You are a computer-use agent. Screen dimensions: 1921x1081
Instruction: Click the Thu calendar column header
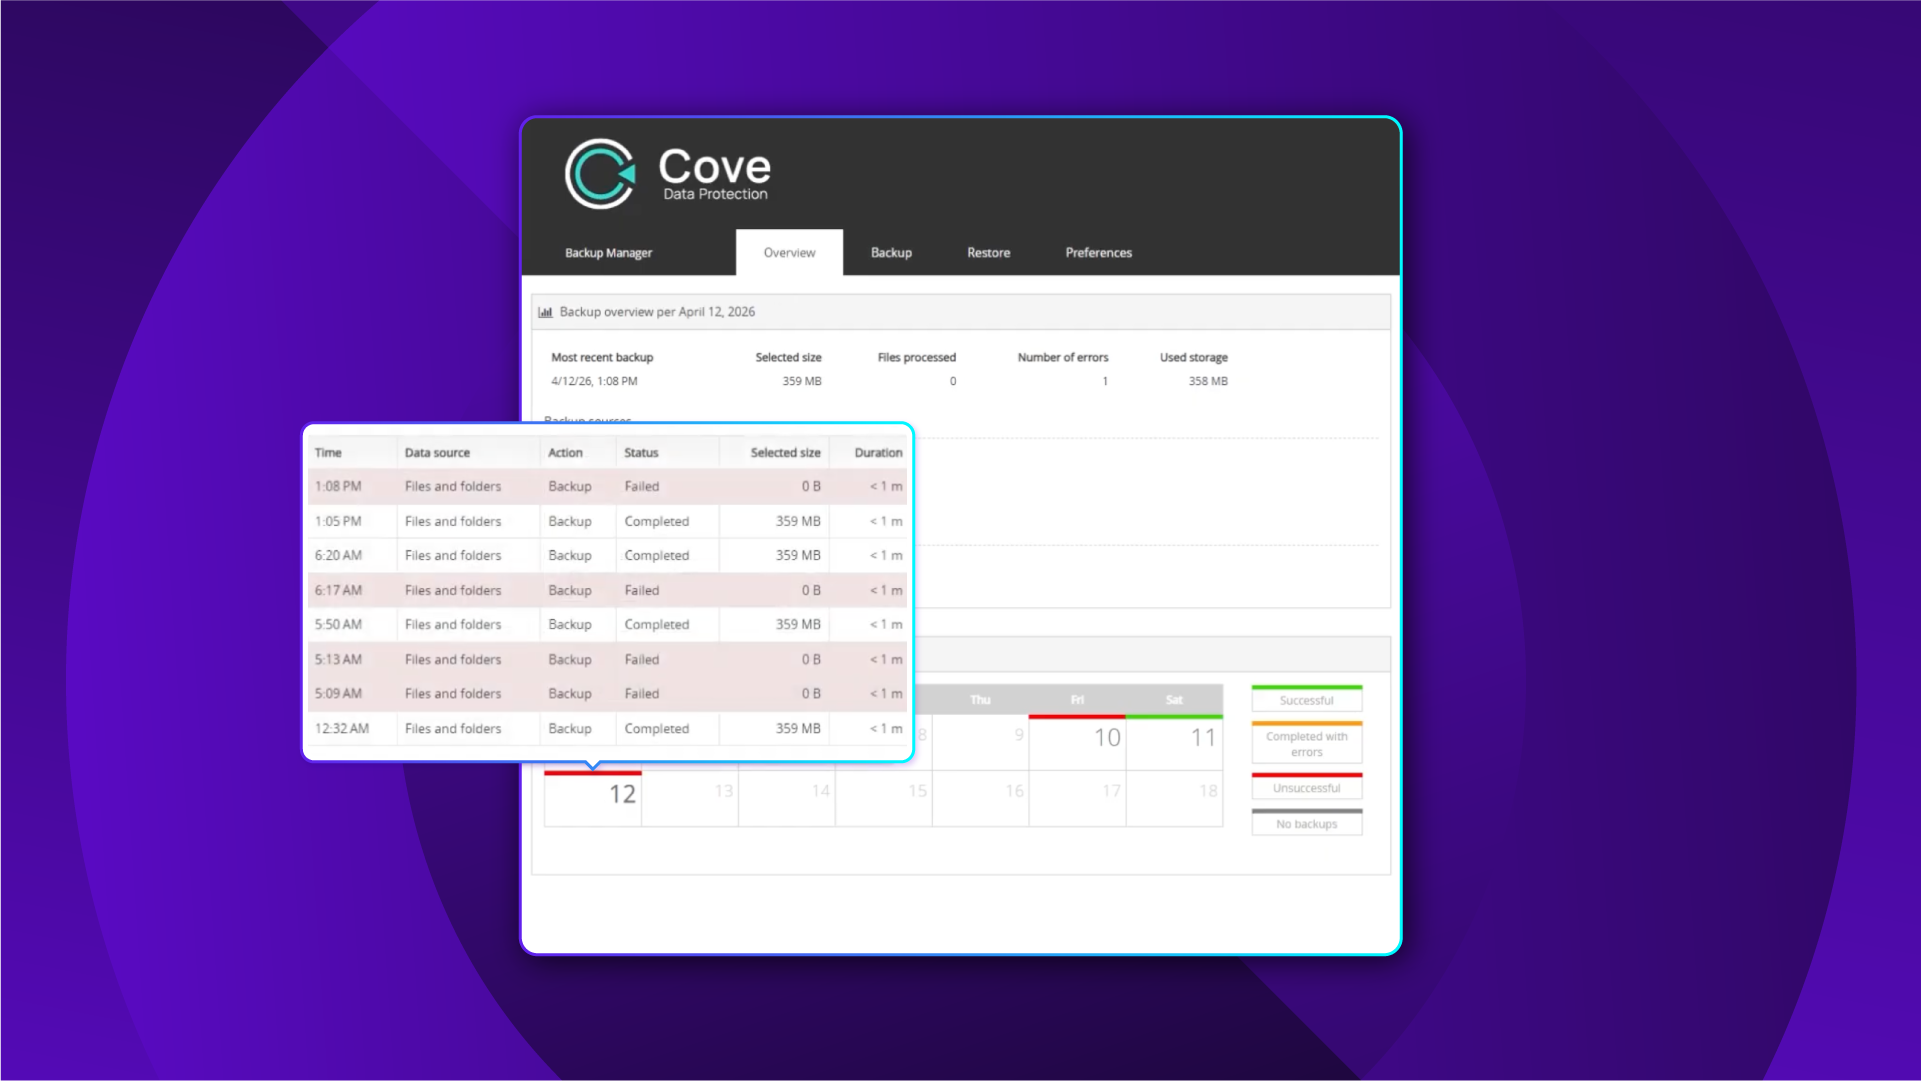pyautogui.click(x=980, y=700)
